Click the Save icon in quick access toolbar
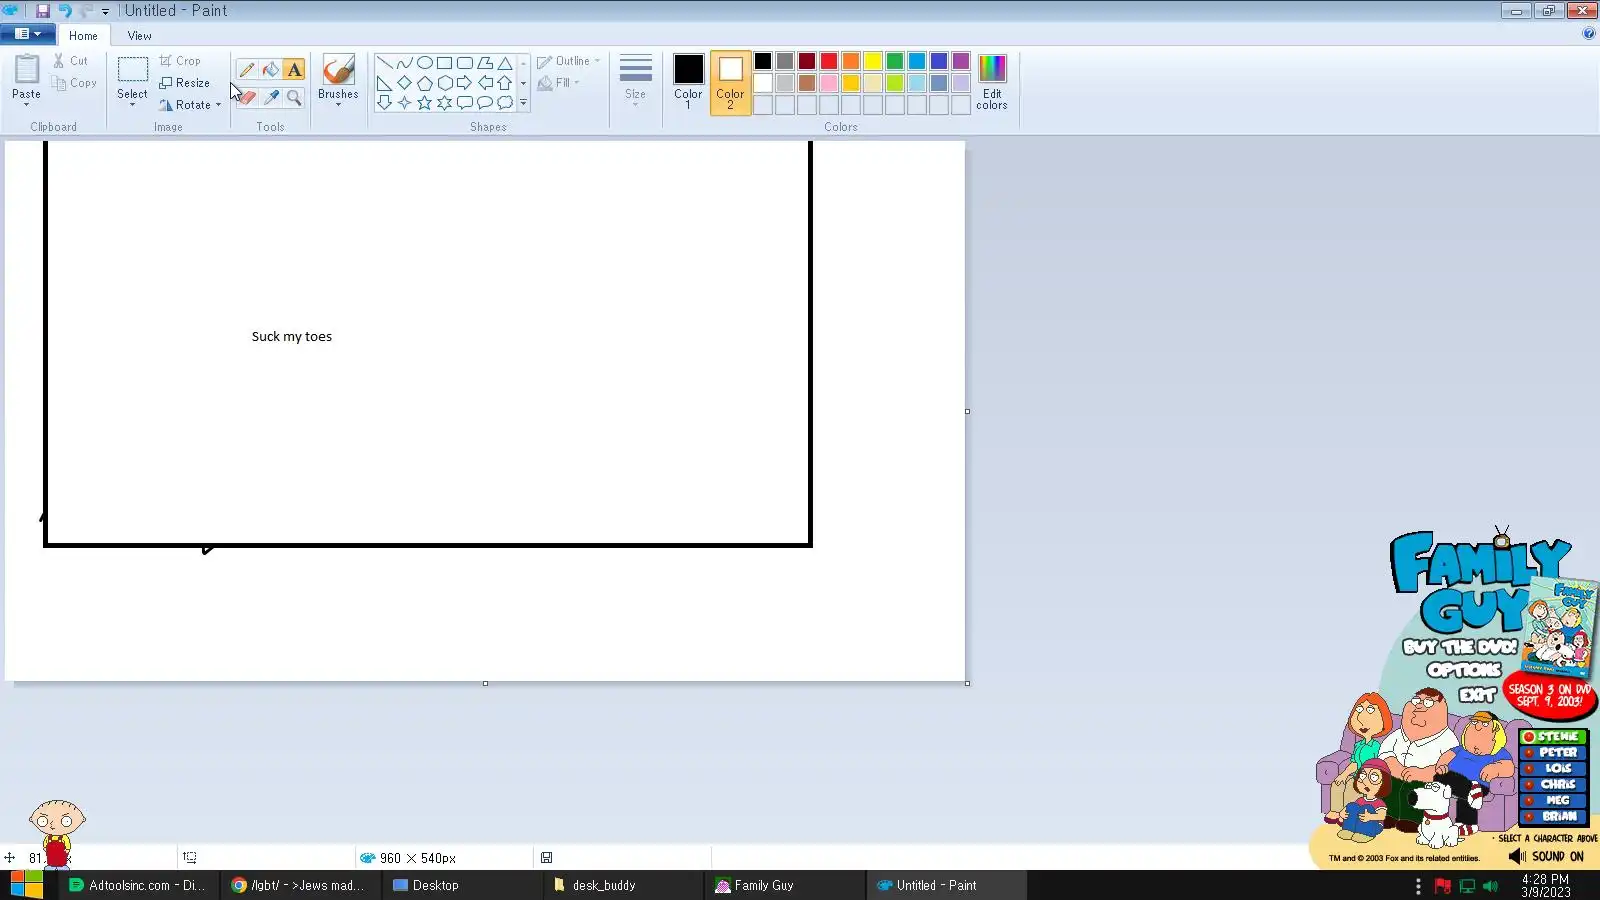Image resolution: width=1600 pixels, height=900 pixels. coord(42,11)
